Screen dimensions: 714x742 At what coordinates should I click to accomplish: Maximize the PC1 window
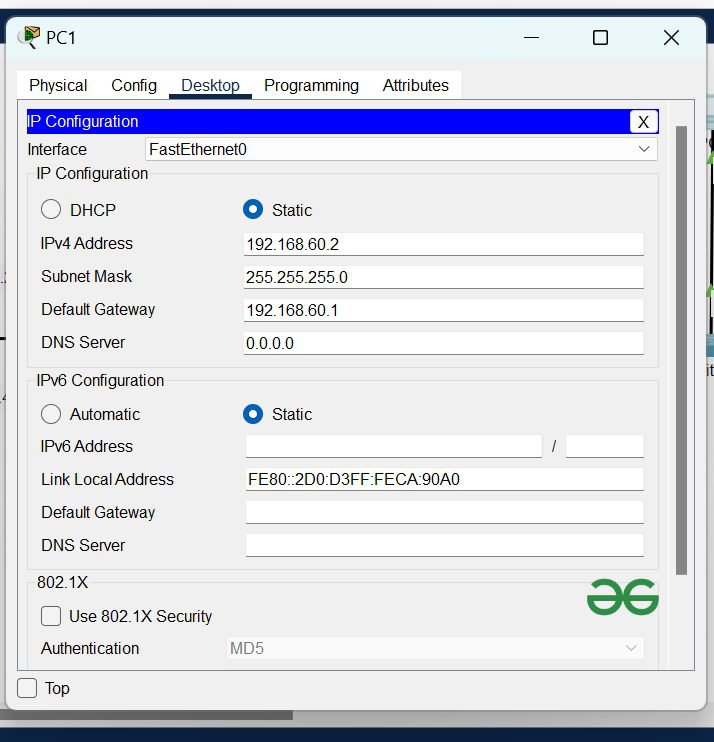(x=600, y=38)
